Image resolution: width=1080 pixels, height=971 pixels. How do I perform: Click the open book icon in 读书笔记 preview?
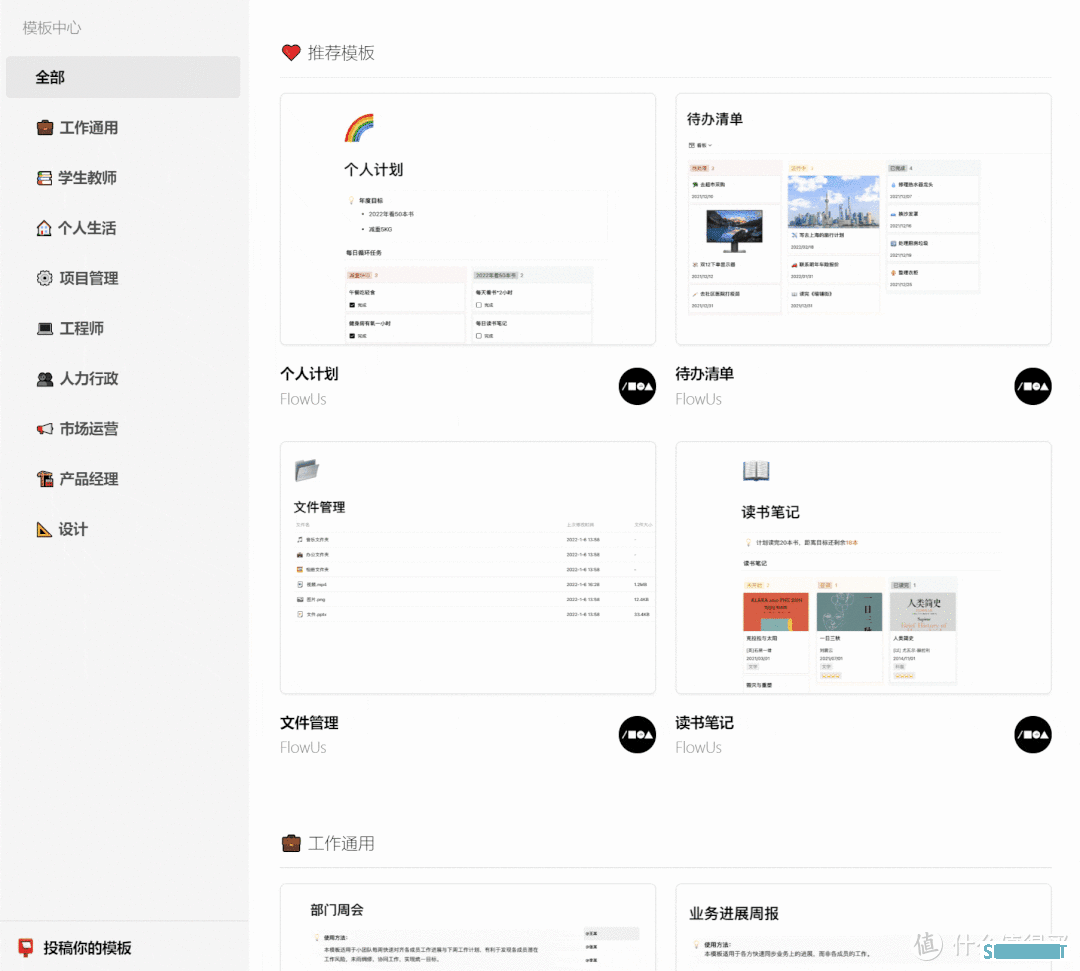coord(756,470)
